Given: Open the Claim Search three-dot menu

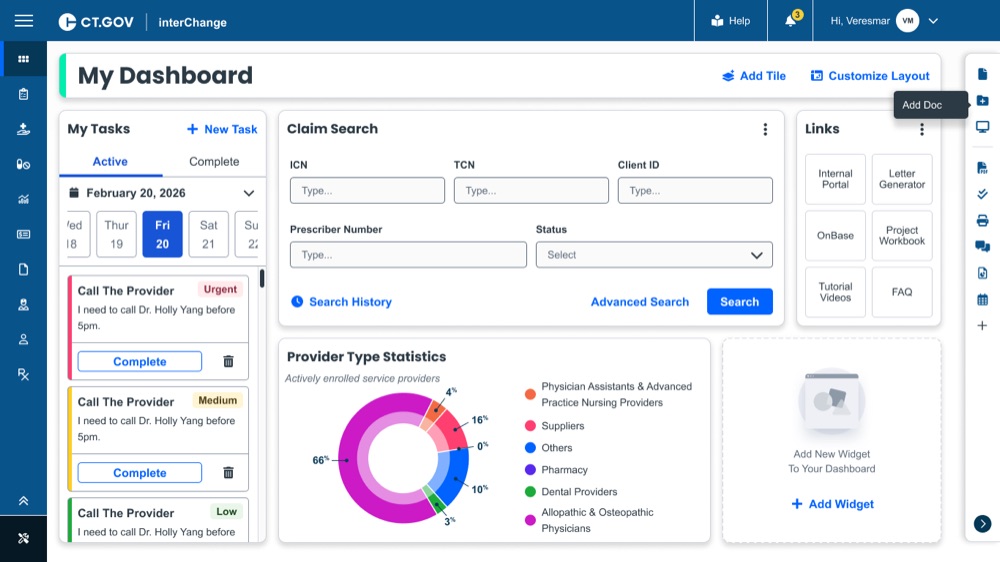Looking at the screenshot, I should 765,129.
